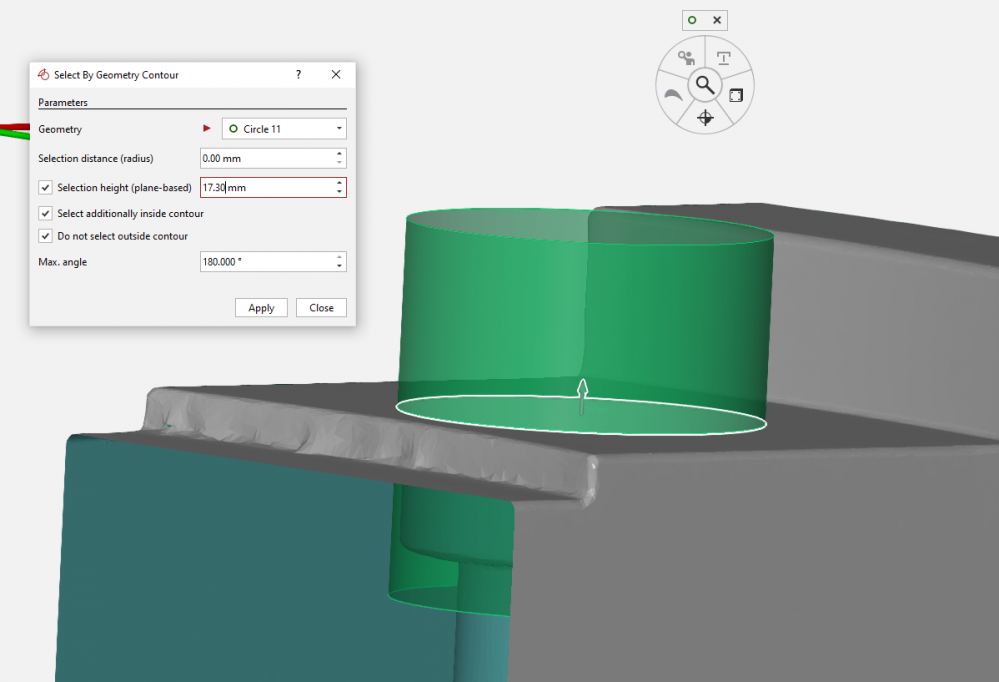Image resolution: width=999 pixels, height=682 pixels.
Task: Click the Close button in dialog
Action: (x=321, y=308)
